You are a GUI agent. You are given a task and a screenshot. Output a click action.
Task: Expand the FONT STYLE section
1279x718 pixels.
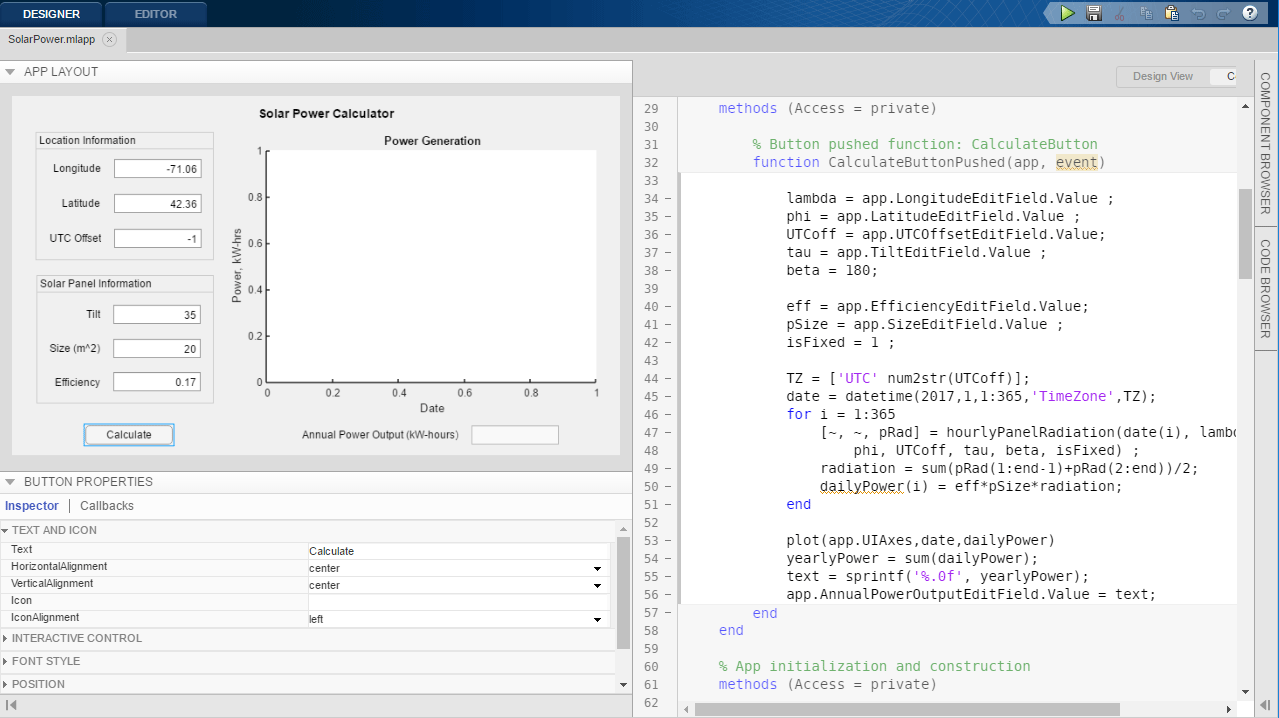(46, 661)
